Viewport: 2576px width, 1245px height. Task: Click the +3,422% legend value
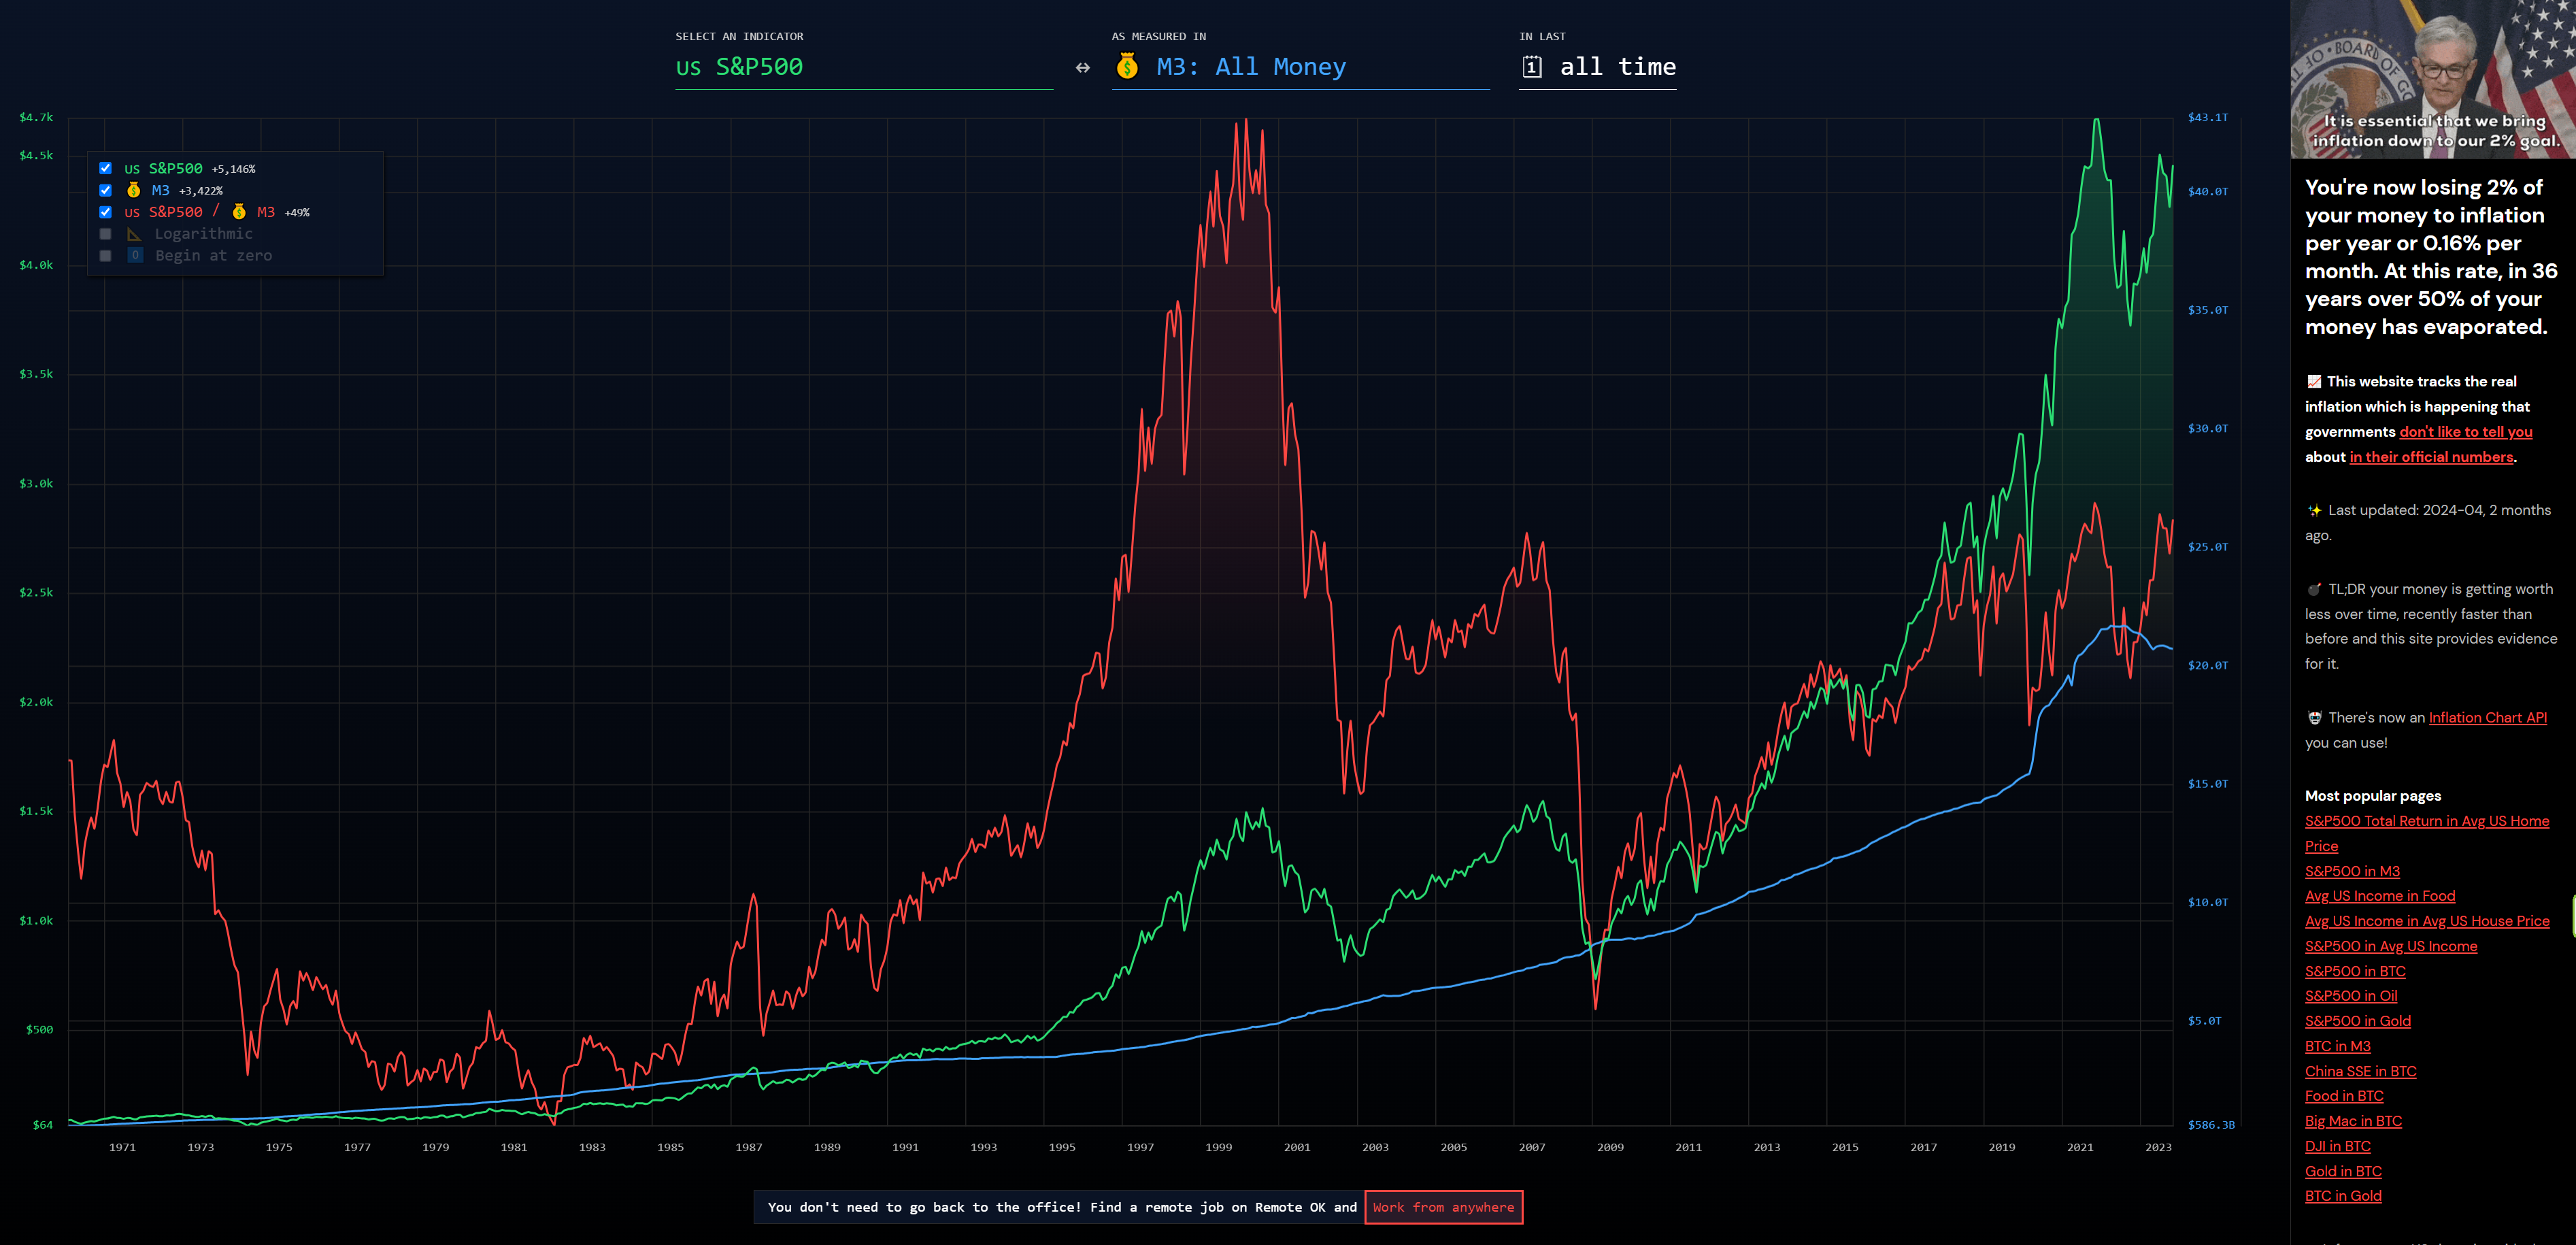click(x=200, y=191)
